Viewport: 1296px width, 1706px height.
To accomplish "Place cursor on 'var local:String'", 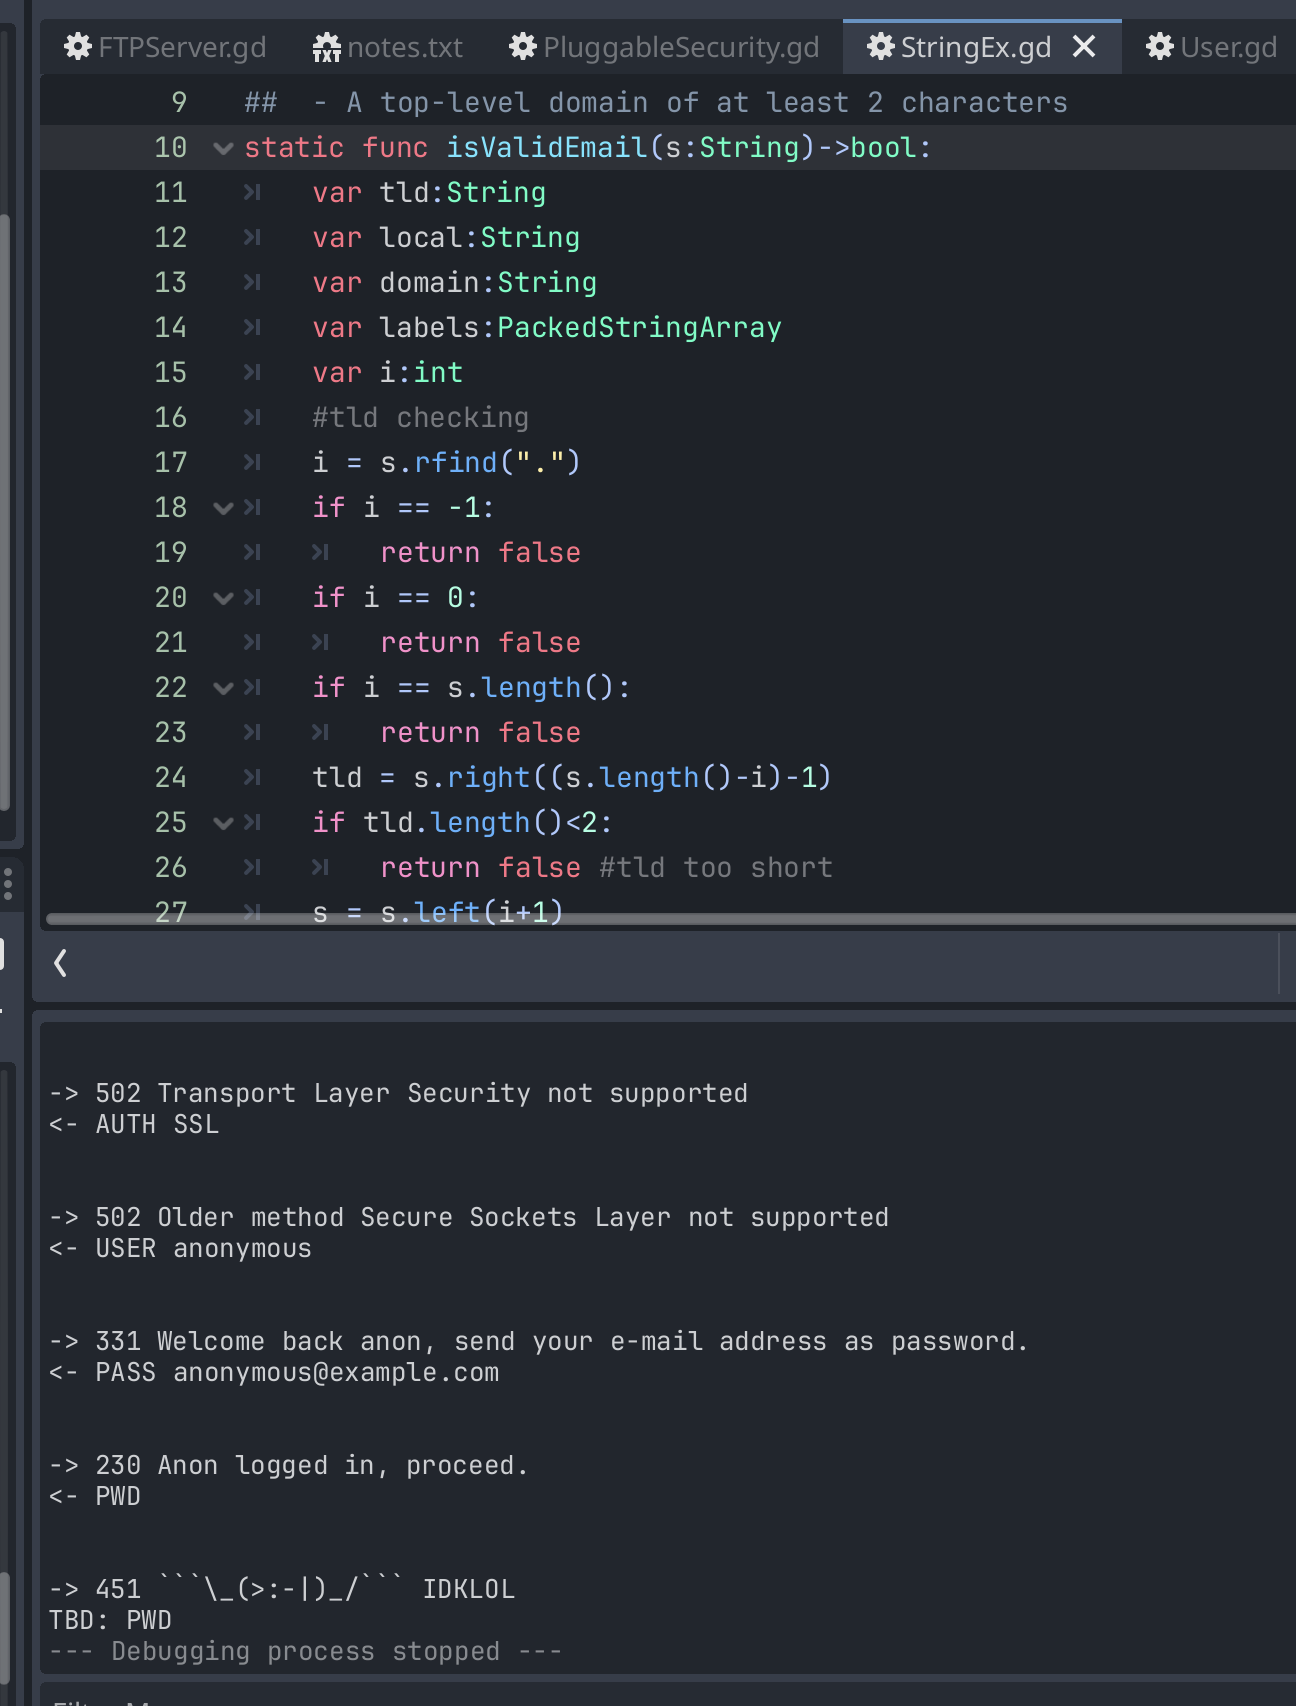I will point(446,238).
